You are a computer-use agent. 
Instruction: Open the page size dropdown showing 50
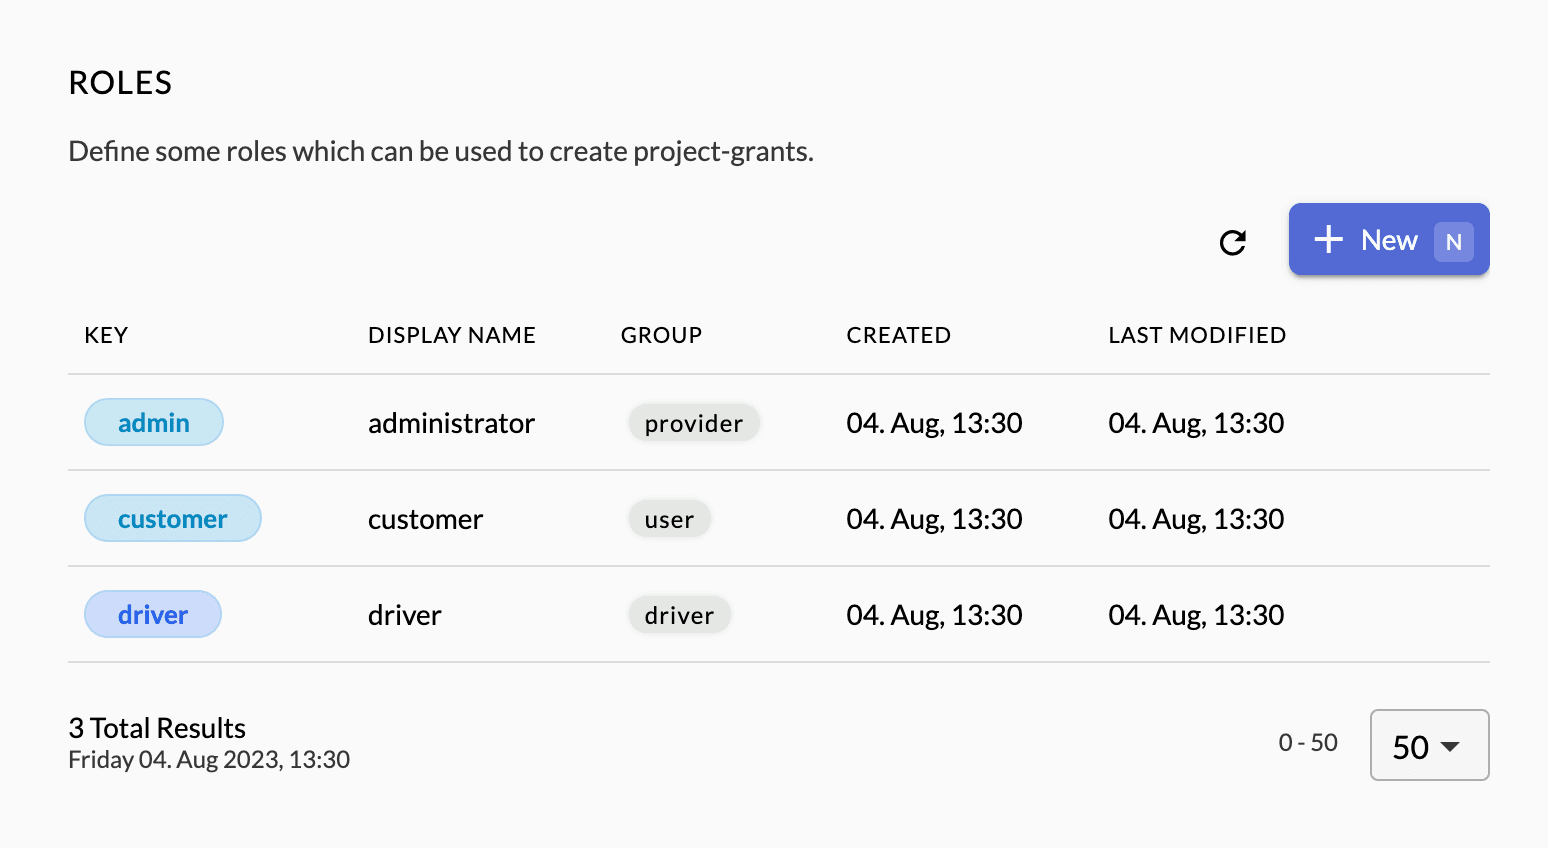coord(1428,746)
